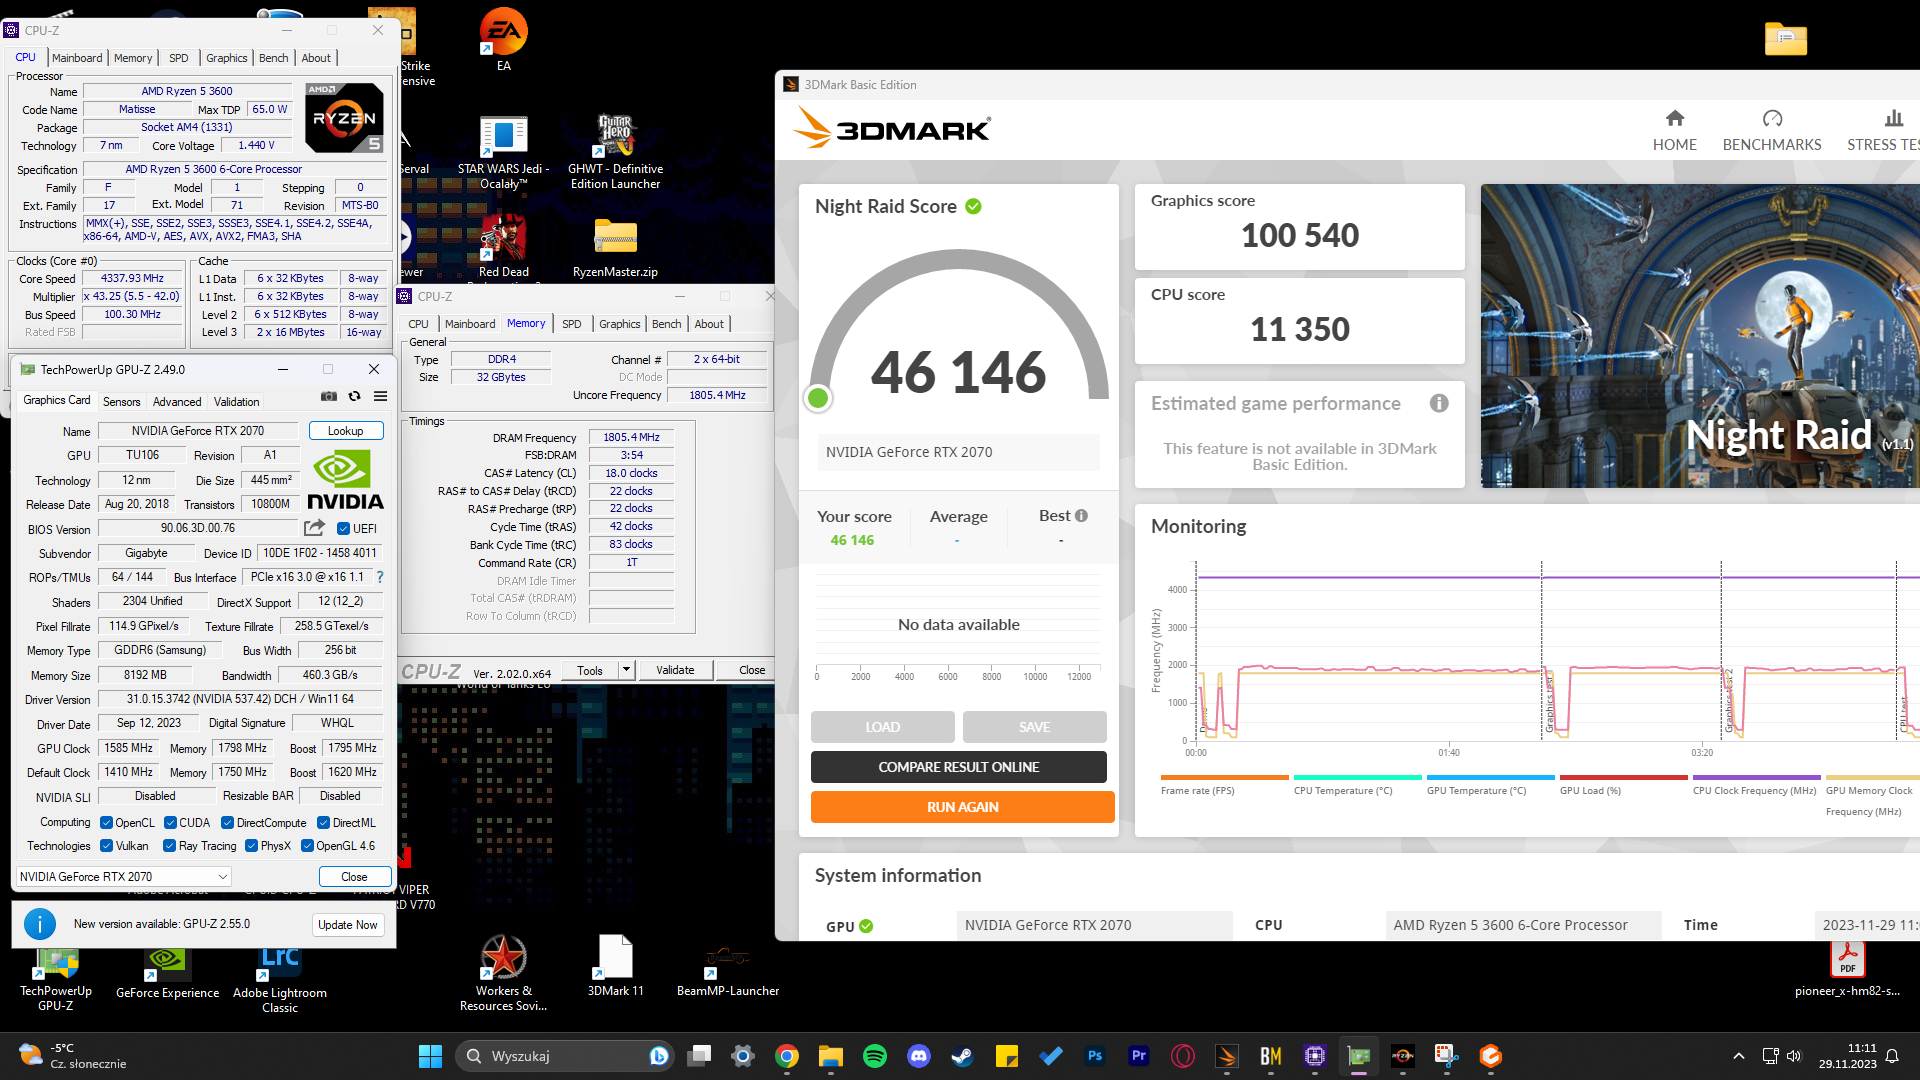Open Mainboard tab in top CPU-Z window
Screen dimensions: 1920x1080
(x=77, y=58)
